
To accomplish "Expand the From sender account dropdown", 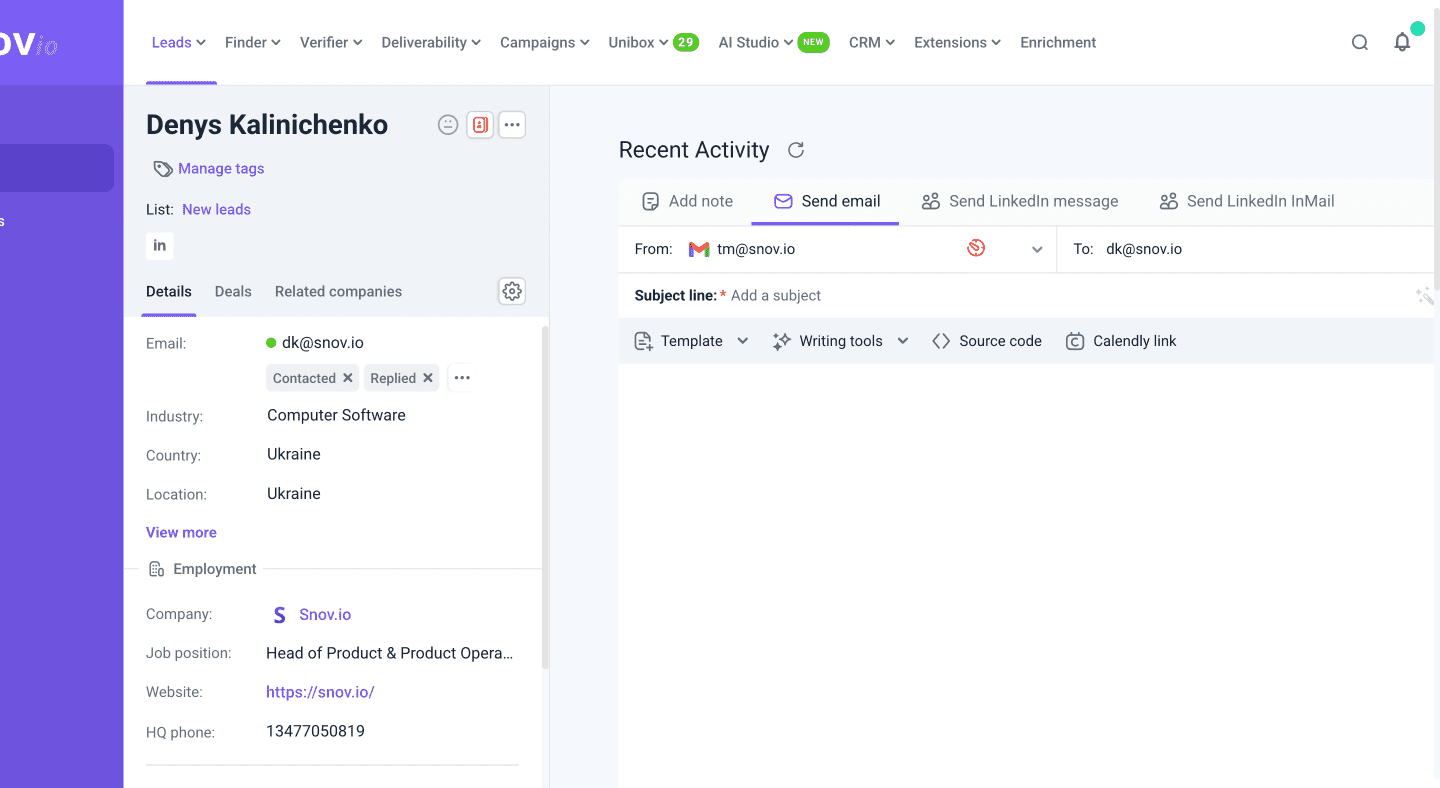I will pyautogui.click(x=1037, y=250).
